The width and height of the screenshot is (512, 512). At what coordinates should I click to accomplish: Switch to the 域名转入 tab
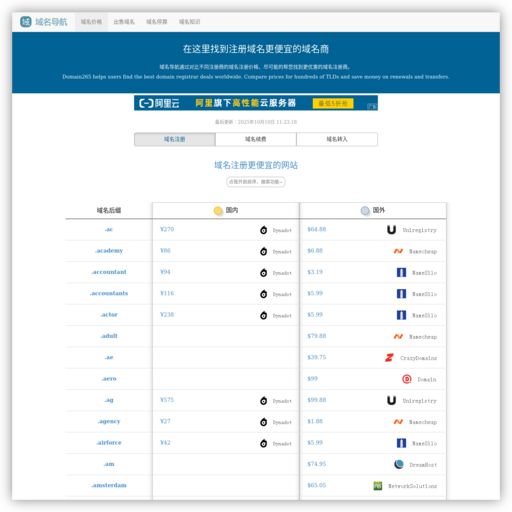tap(337, 139)
